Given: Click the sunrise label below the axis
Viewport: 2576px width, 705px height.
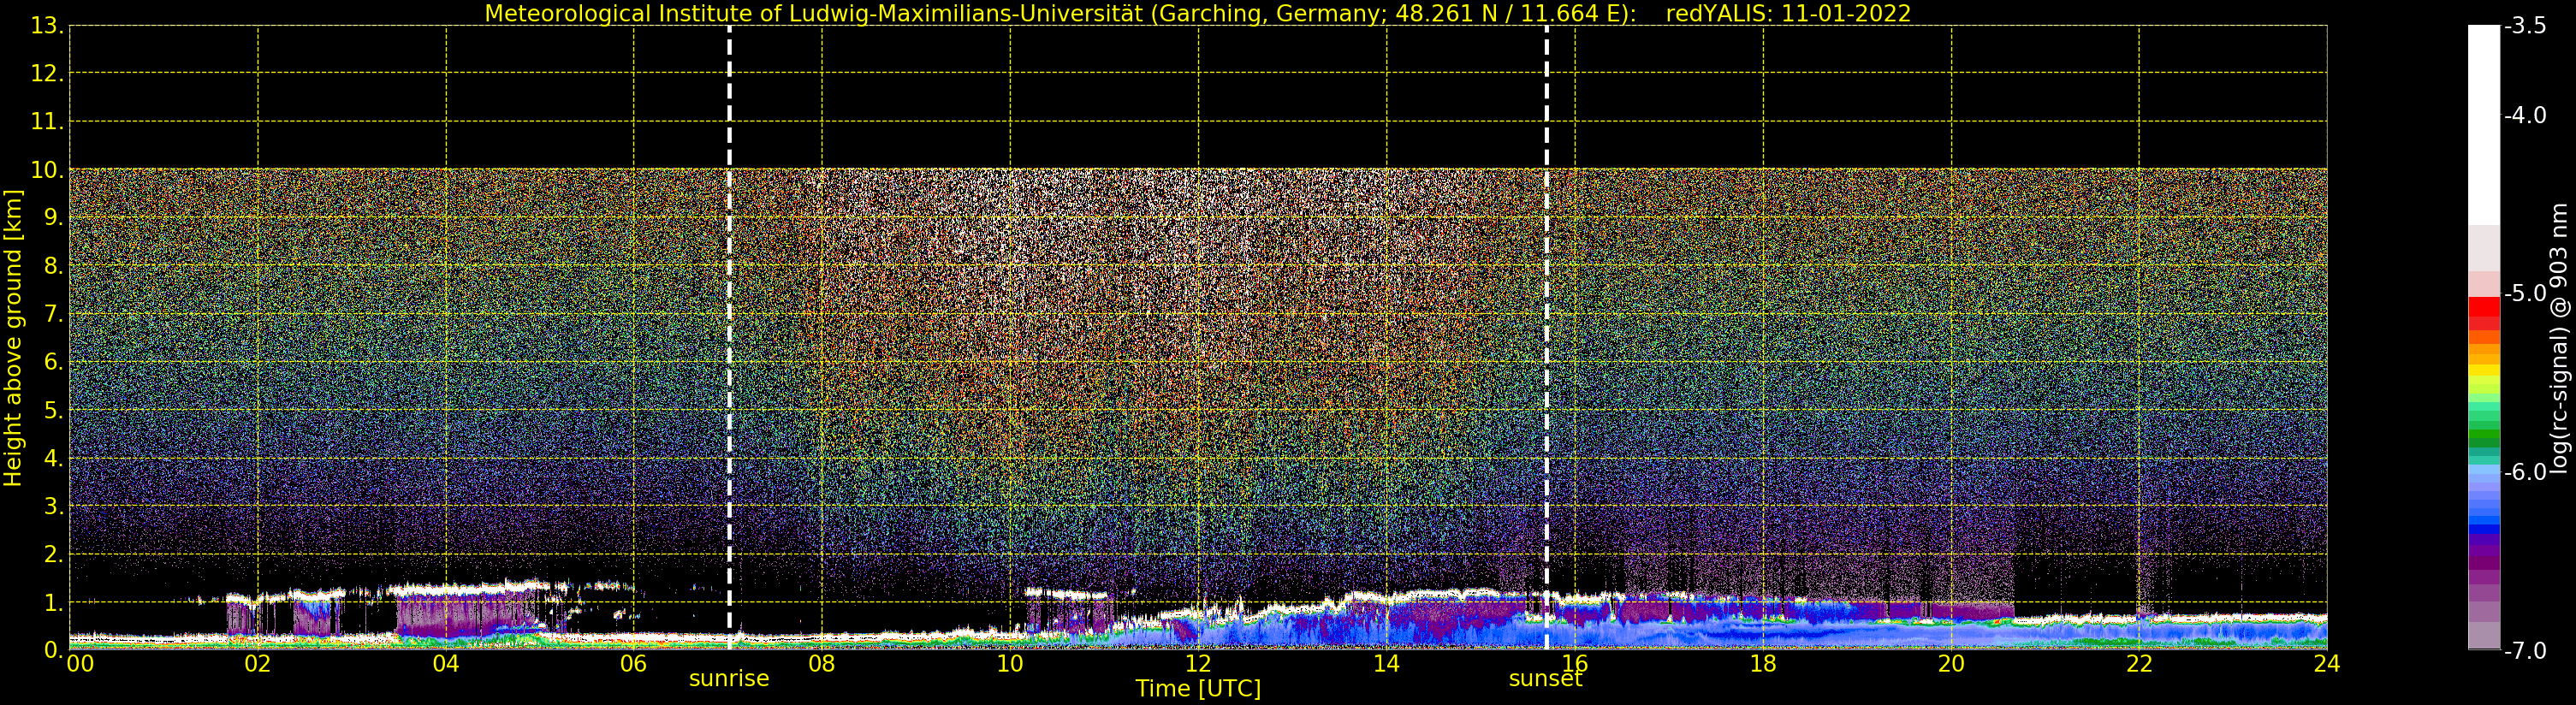Looking at the screenshot, I should (x=729, y=679).
